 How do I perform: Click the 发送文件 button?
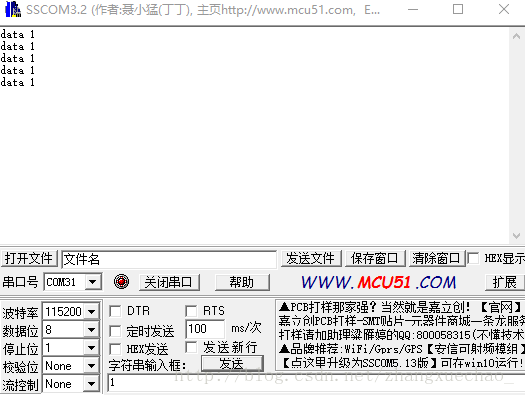click(311, 258)
